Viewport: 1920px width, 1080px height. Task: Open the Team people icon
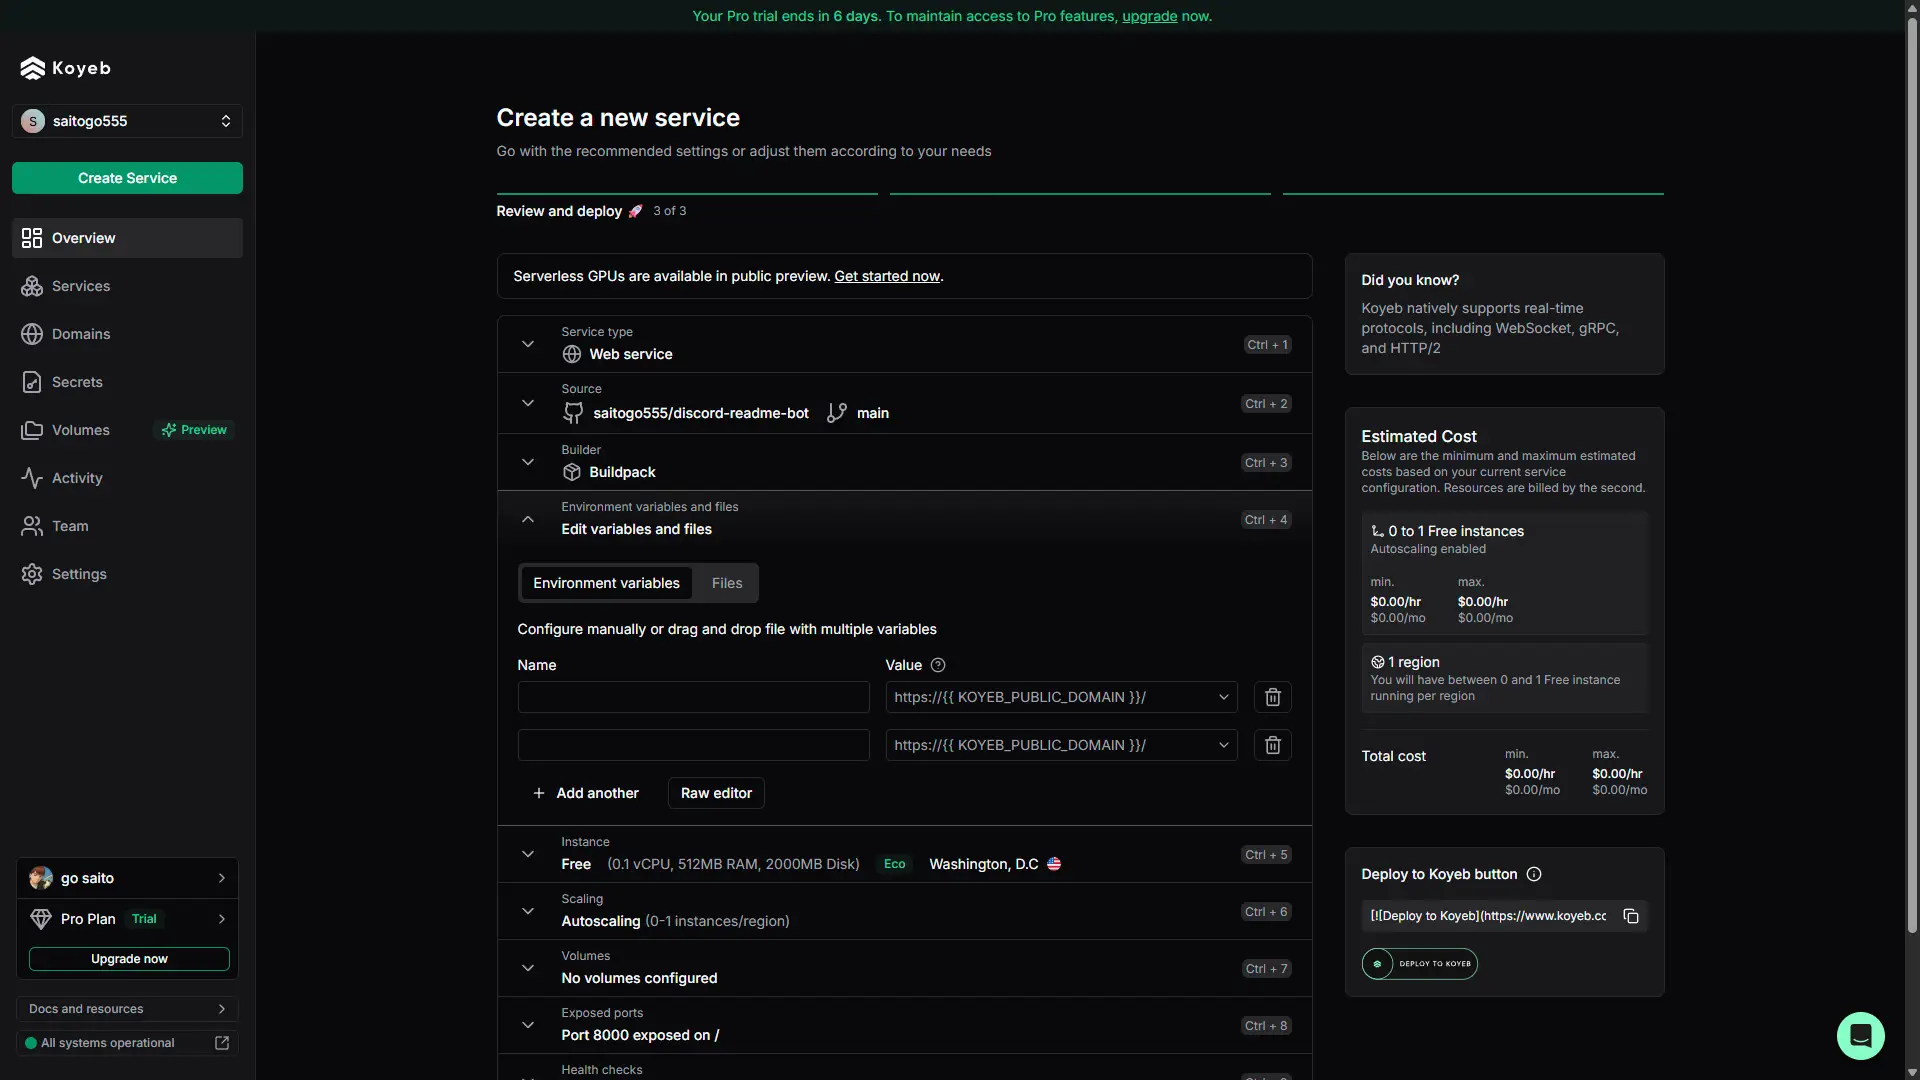point(32,526)
